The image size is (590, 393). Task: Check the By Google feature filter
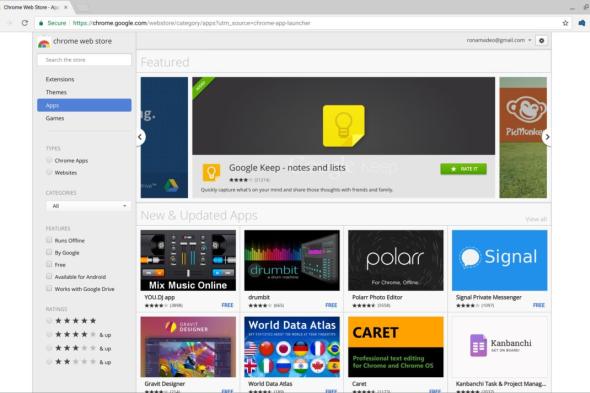click(x=49, y=252)
